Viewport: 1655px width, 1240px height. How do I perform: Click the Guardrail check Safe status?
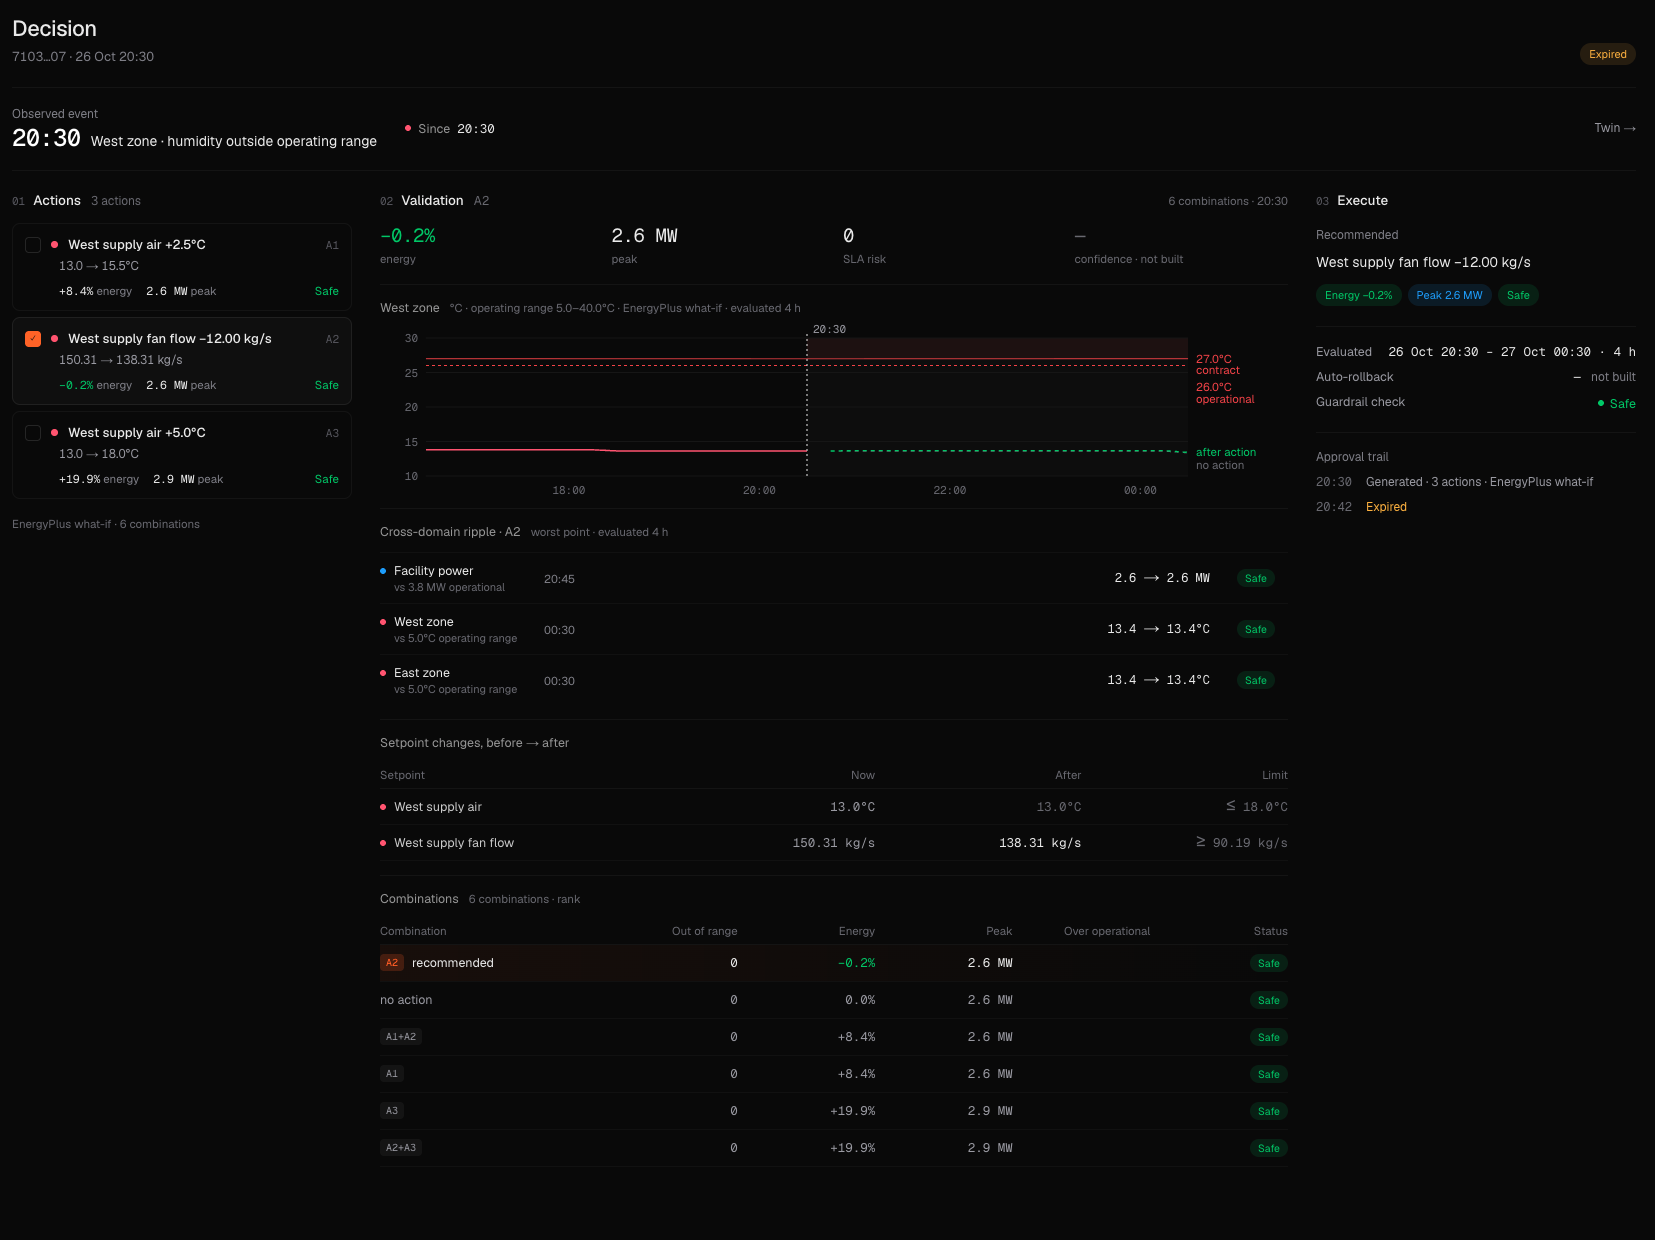tap(1617, 403)
